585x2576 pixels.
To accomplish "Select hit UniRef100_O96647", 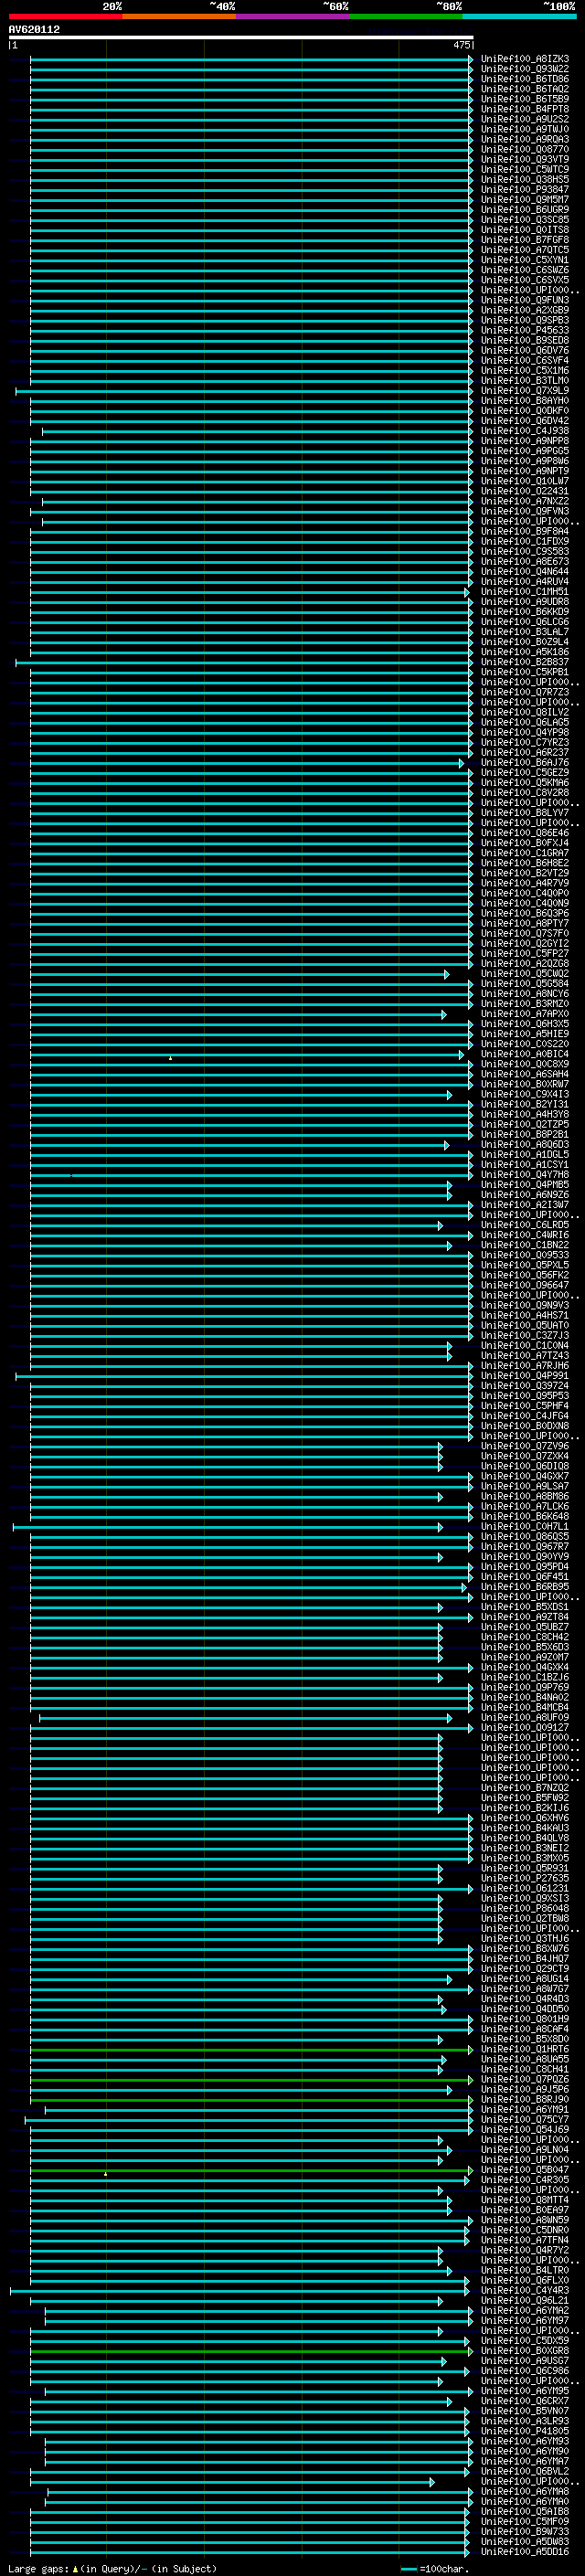I will [x=525, y=1285].
